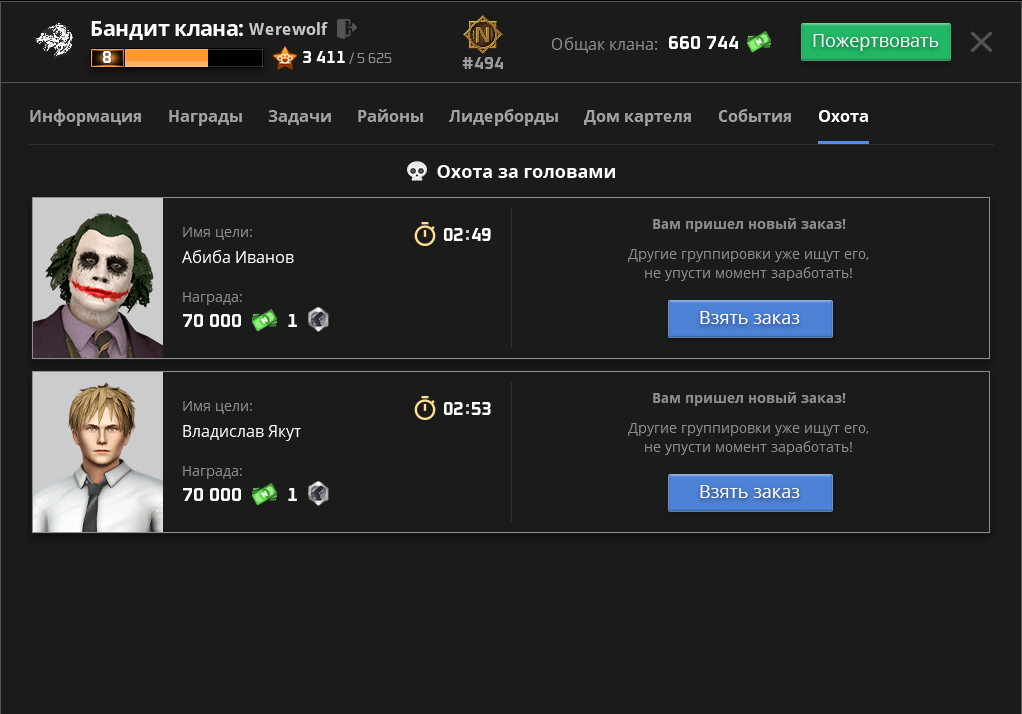Go to the Дом картеля tab
The width and height of the screenshot is (1022, 714).
click(x=637, y=116)
